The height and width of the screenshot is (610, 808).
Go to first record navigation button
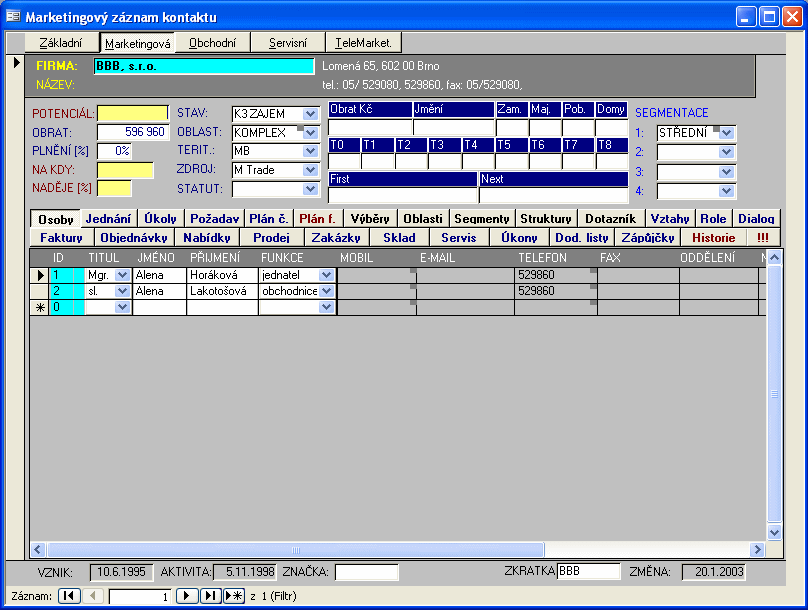click(69, 596)
